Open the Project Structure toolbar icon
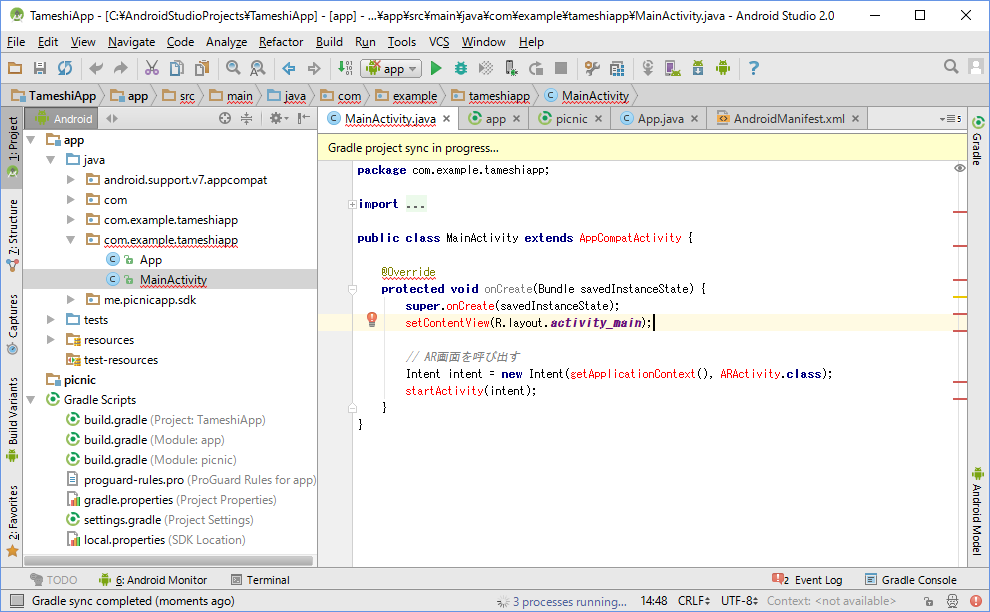This screenshot has width=990, height=612. tap(617, 68)
